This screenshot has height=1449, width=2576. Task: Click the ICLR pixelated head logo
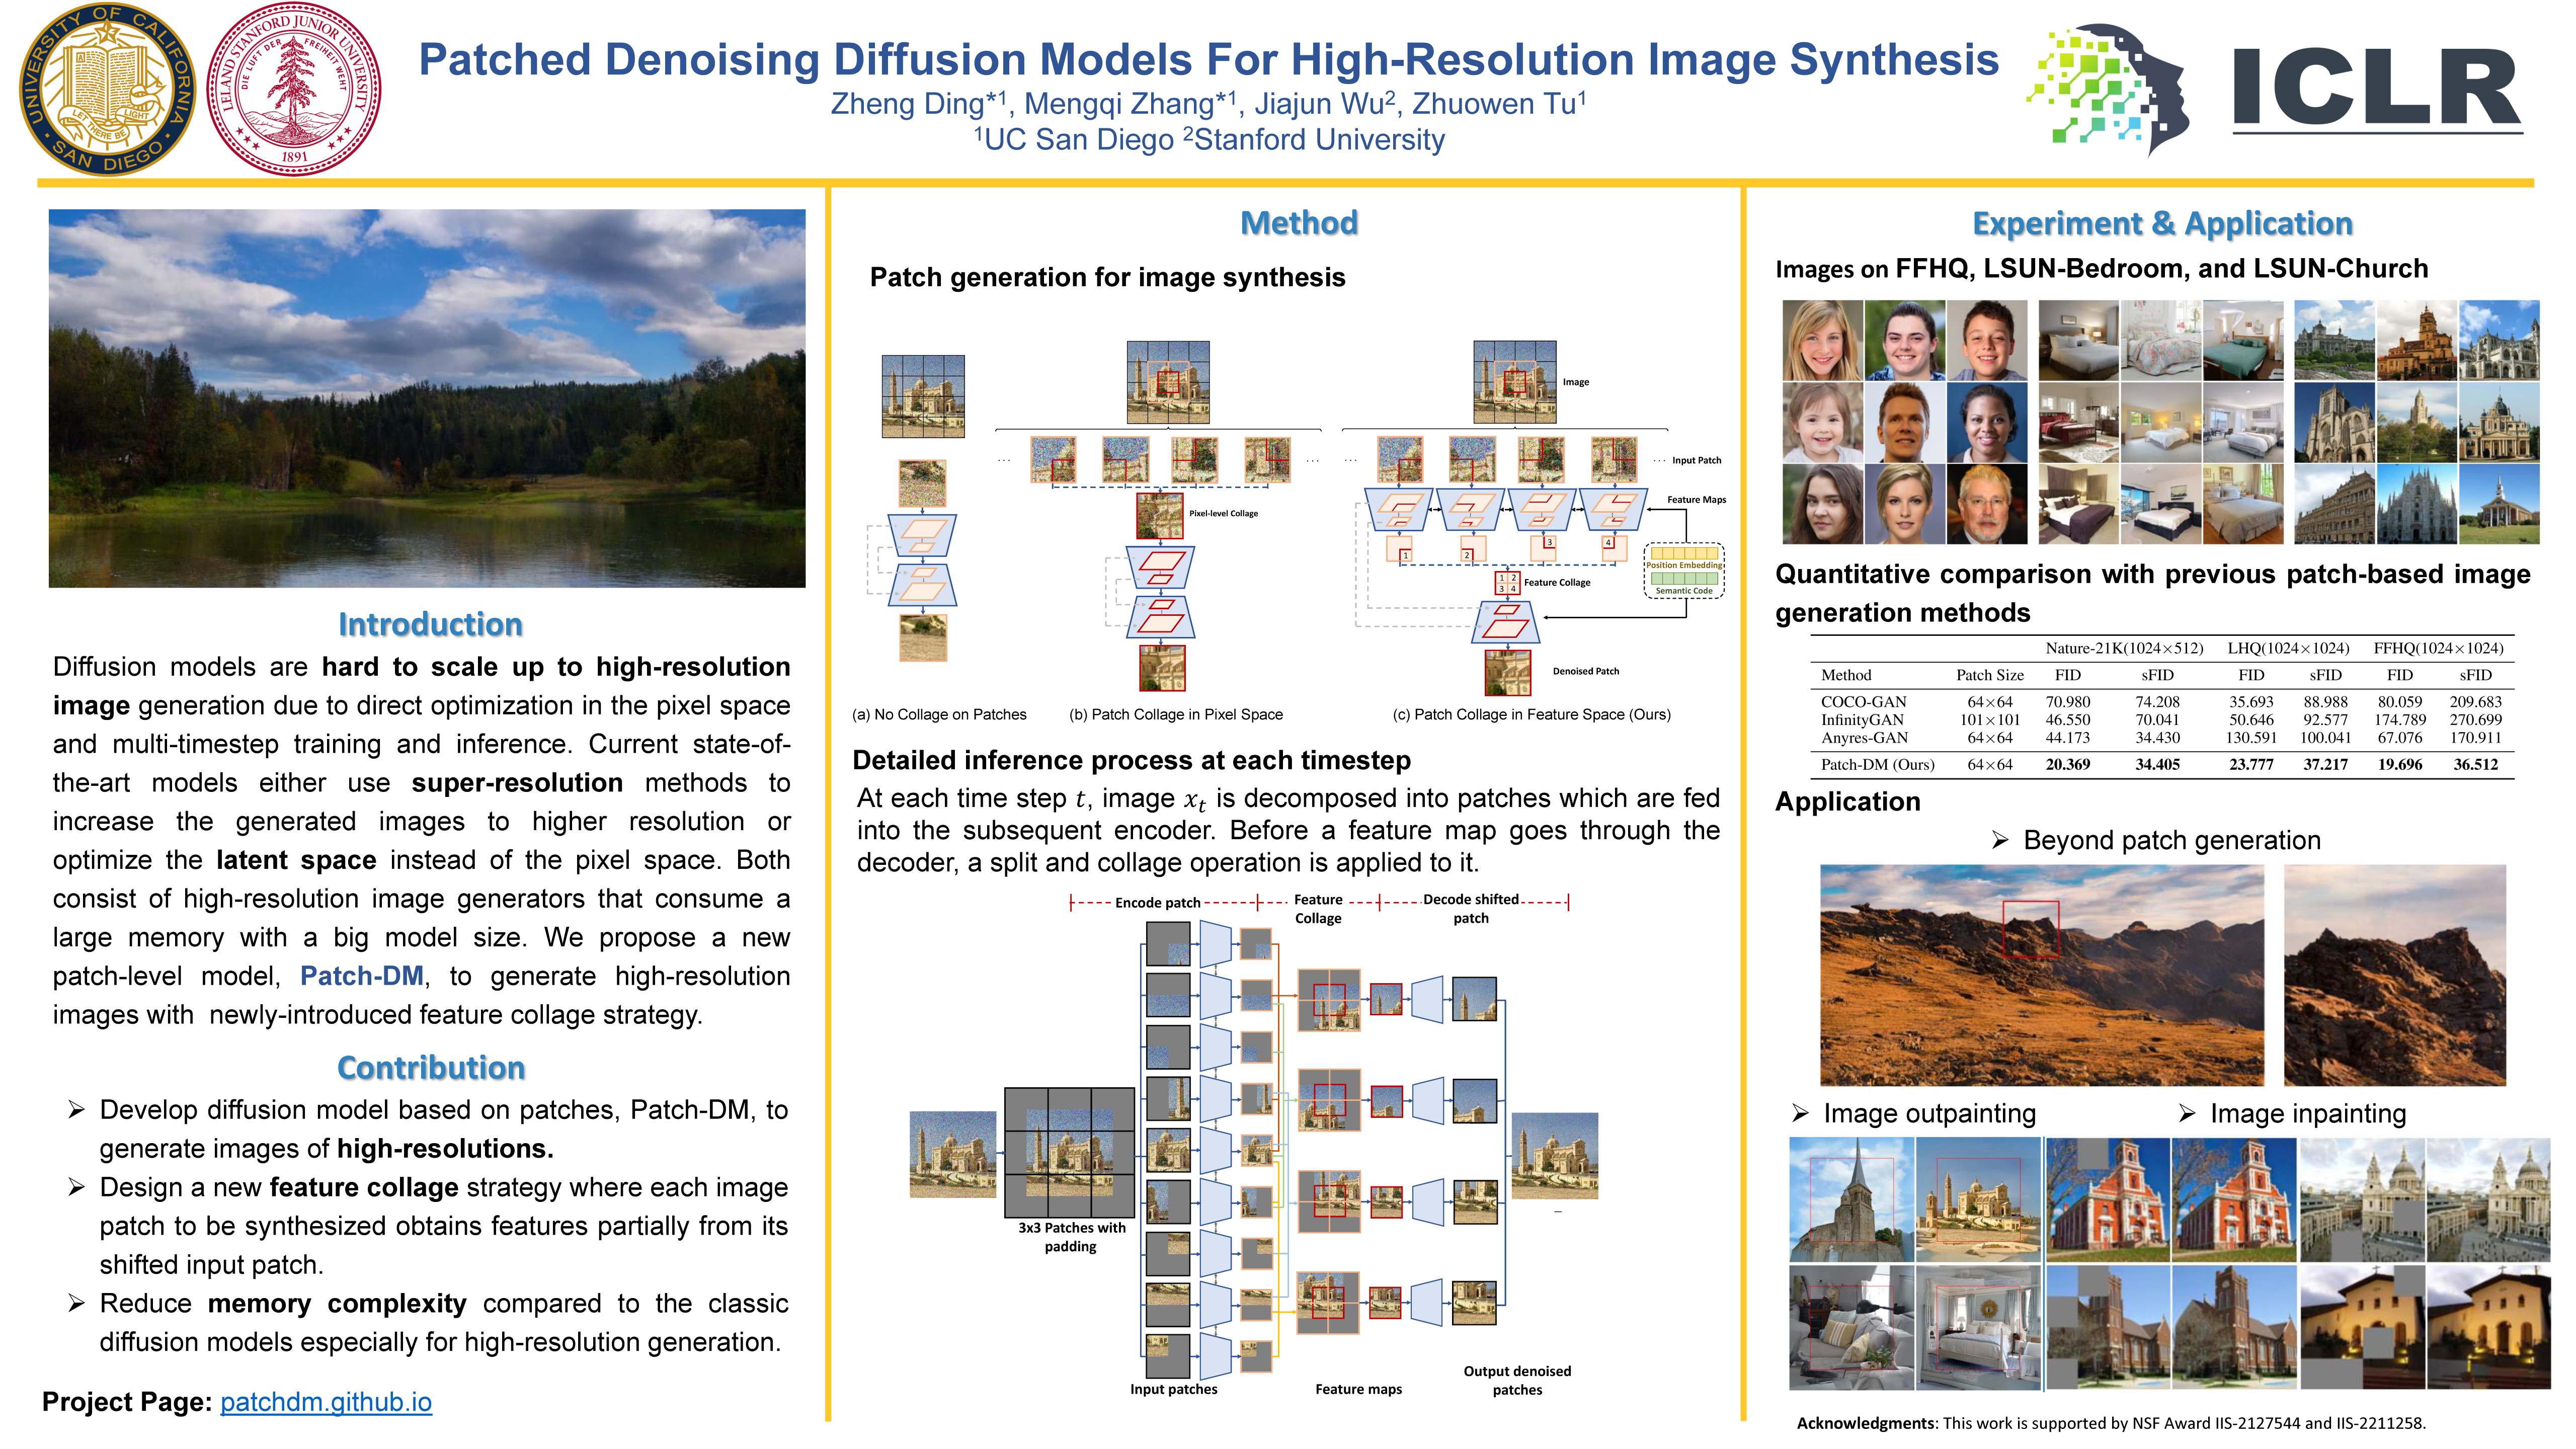pos(2107,90)
